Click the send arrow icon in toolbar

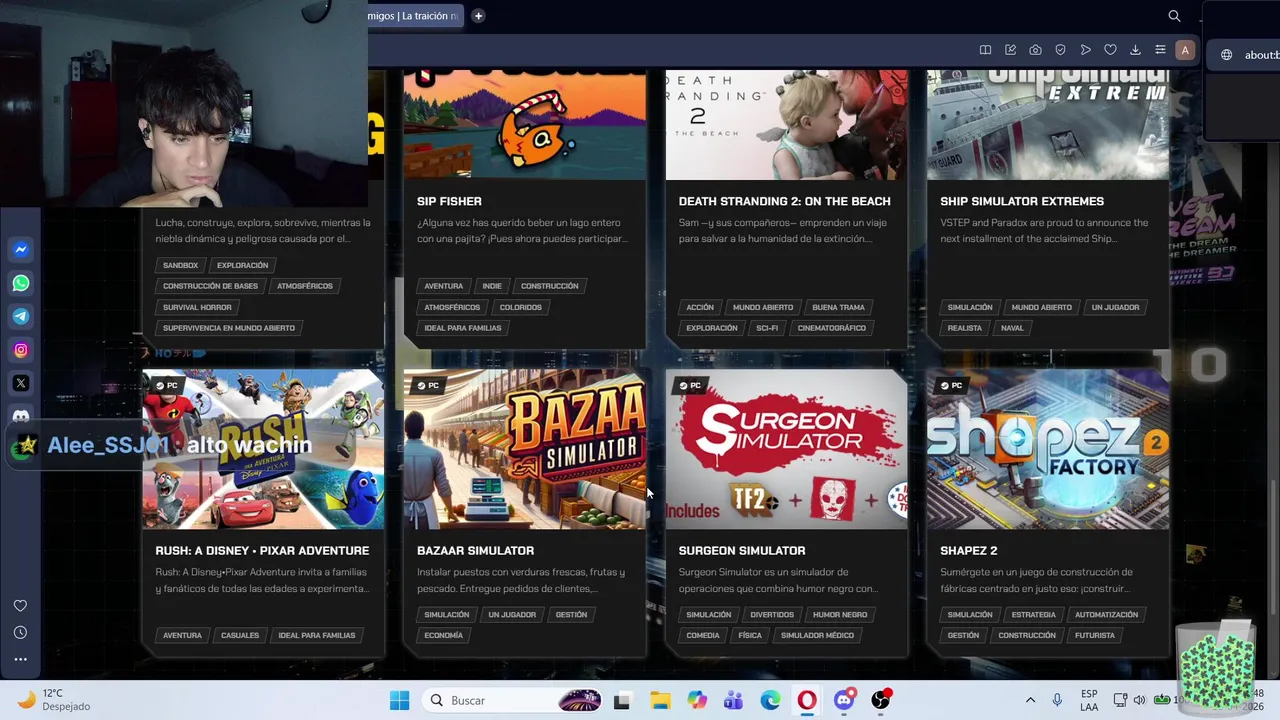click(1085, 50)
